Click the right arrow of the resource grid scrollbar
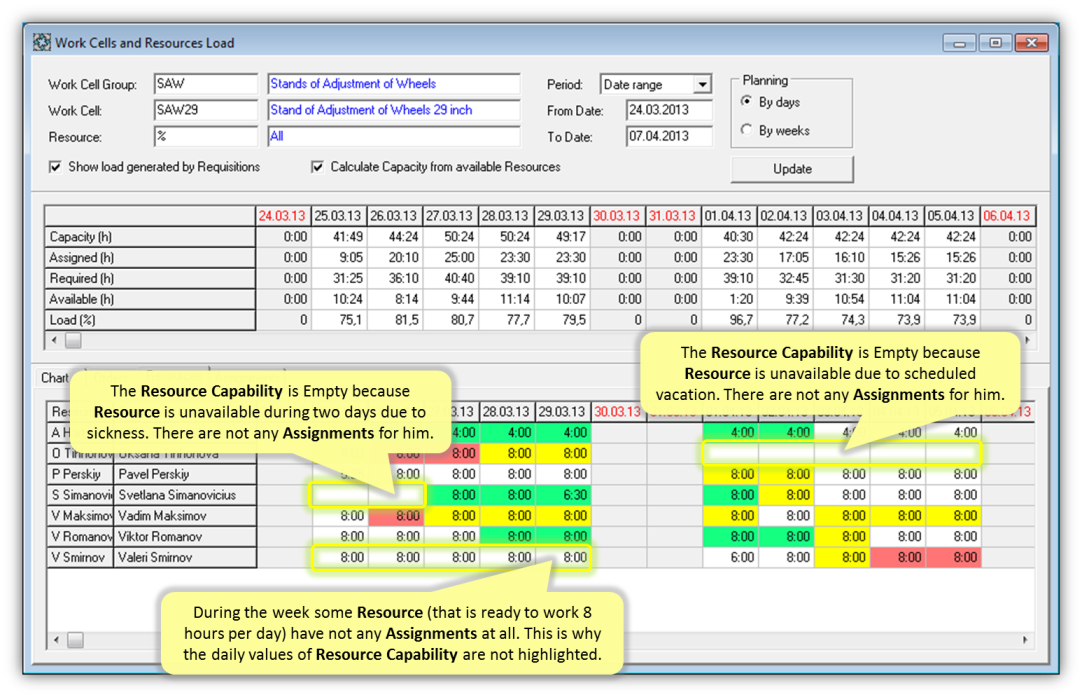The height and width of the screenshot is (697, 1082). click(1025, 640)
